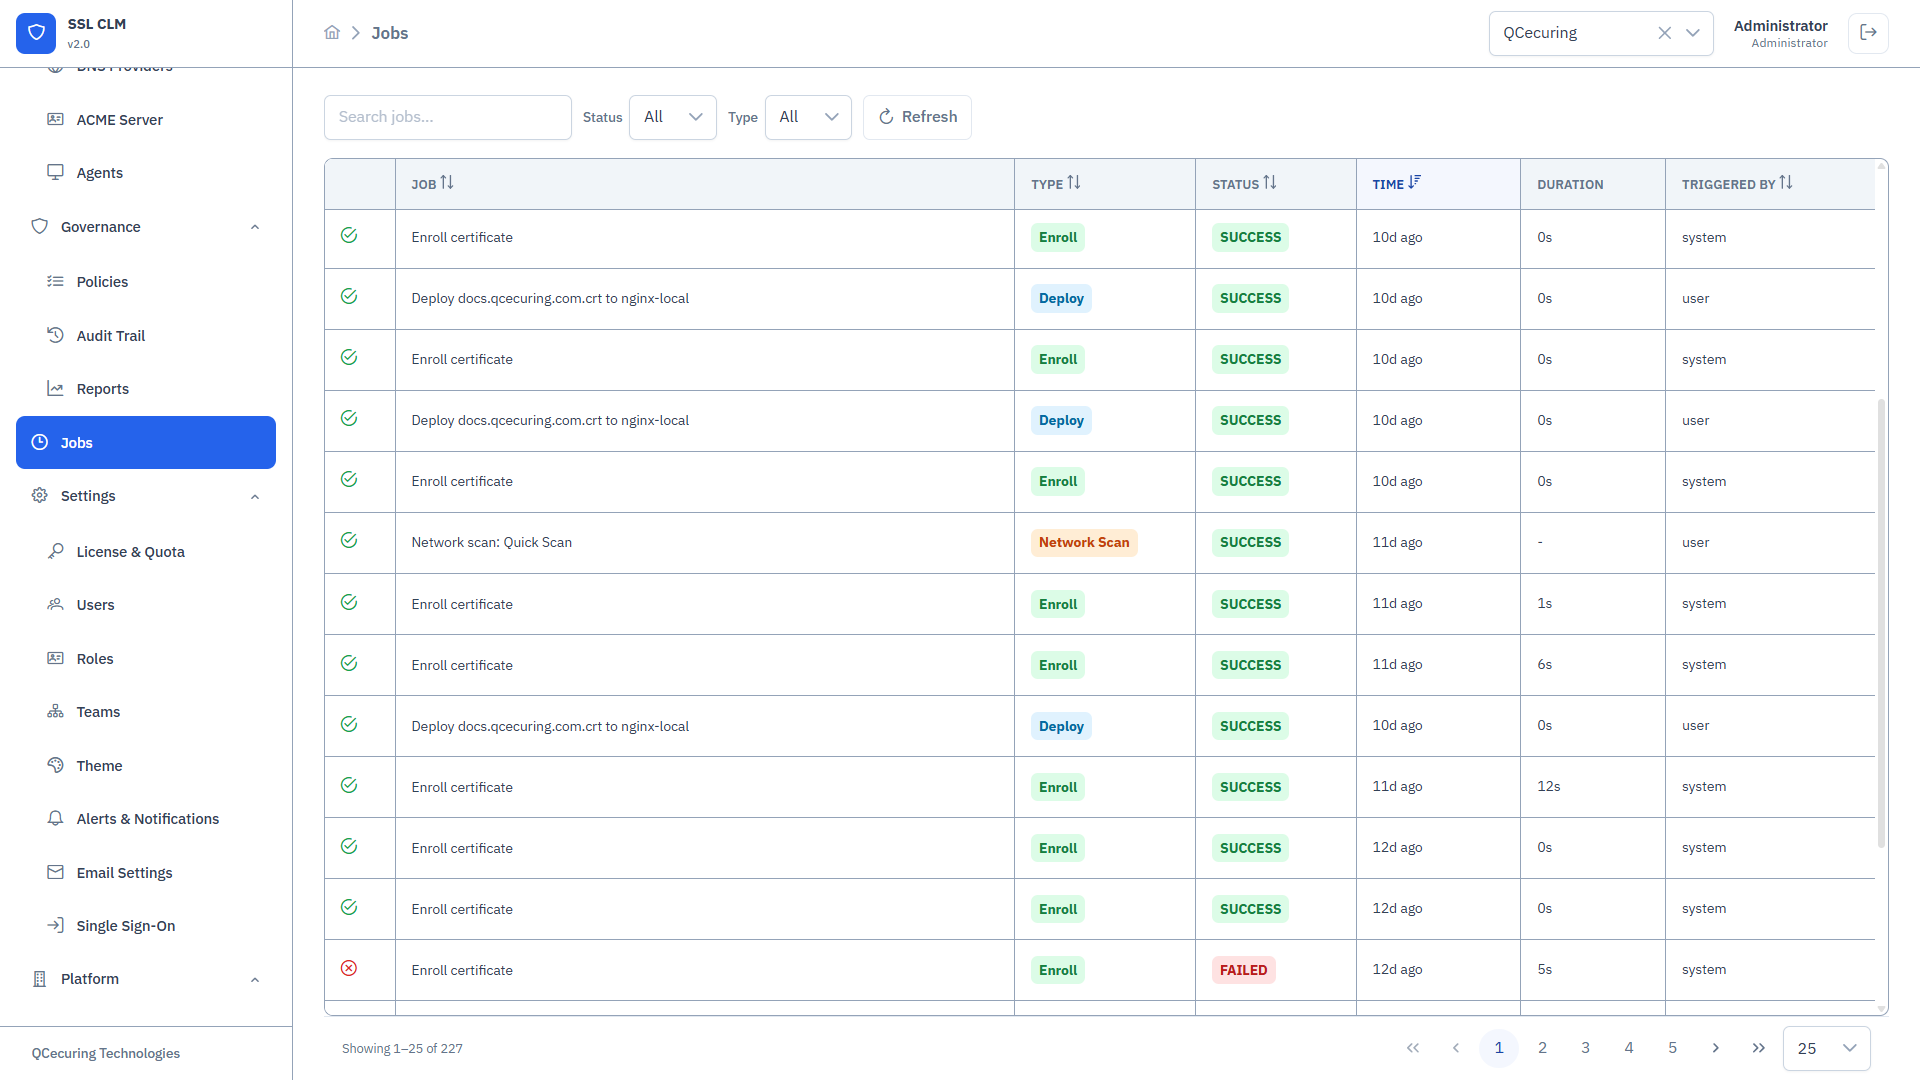Go to the previous page arrow
This screenshot has width=1920, height=1080.
(x=1456, y=1048)
